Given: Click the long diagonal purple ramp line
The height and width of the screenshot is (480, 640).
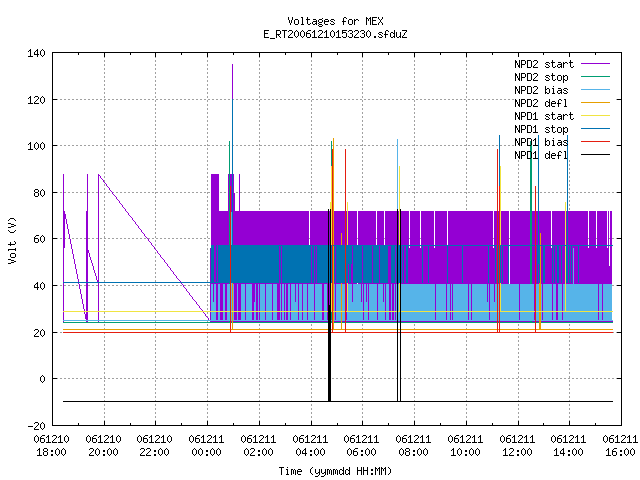Looking at the screenshot, I should [x=154, y=248].
